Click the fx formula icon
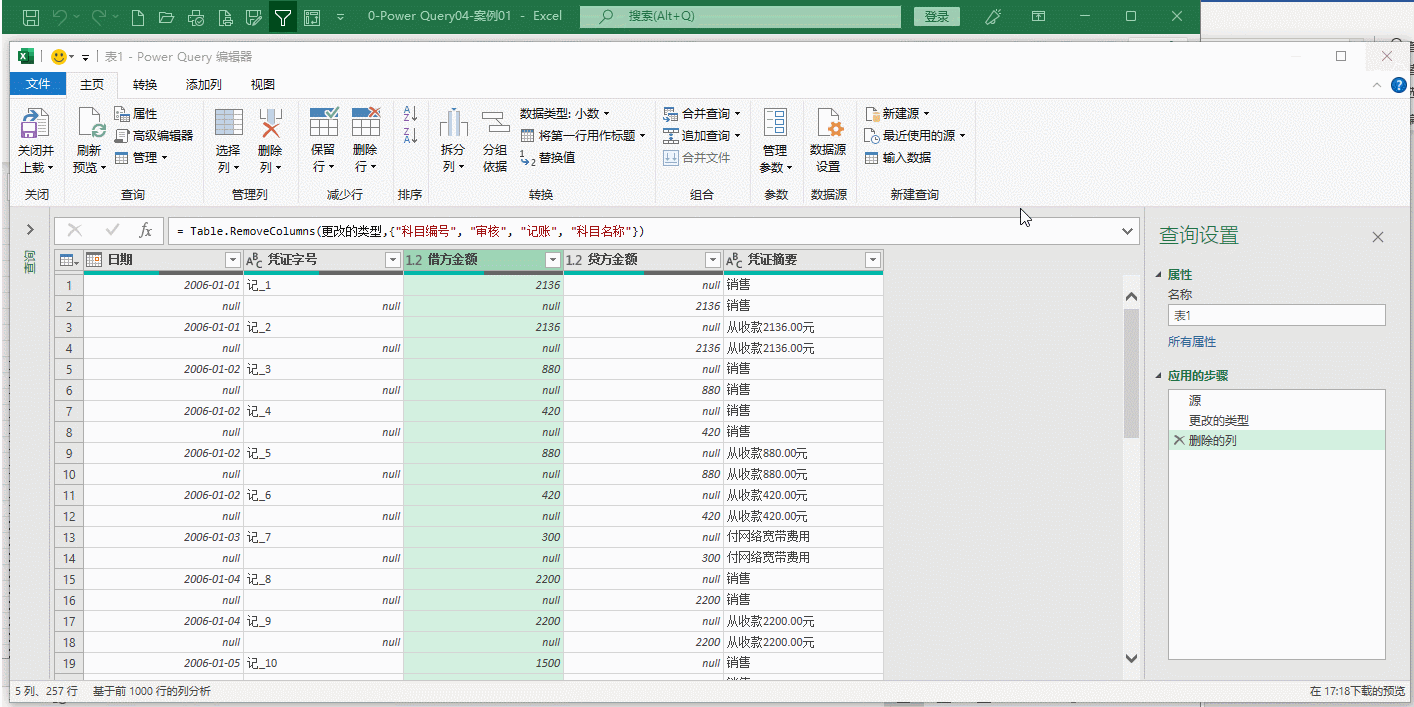This screenshot has height=707, width=1414. tap(145, 231)
